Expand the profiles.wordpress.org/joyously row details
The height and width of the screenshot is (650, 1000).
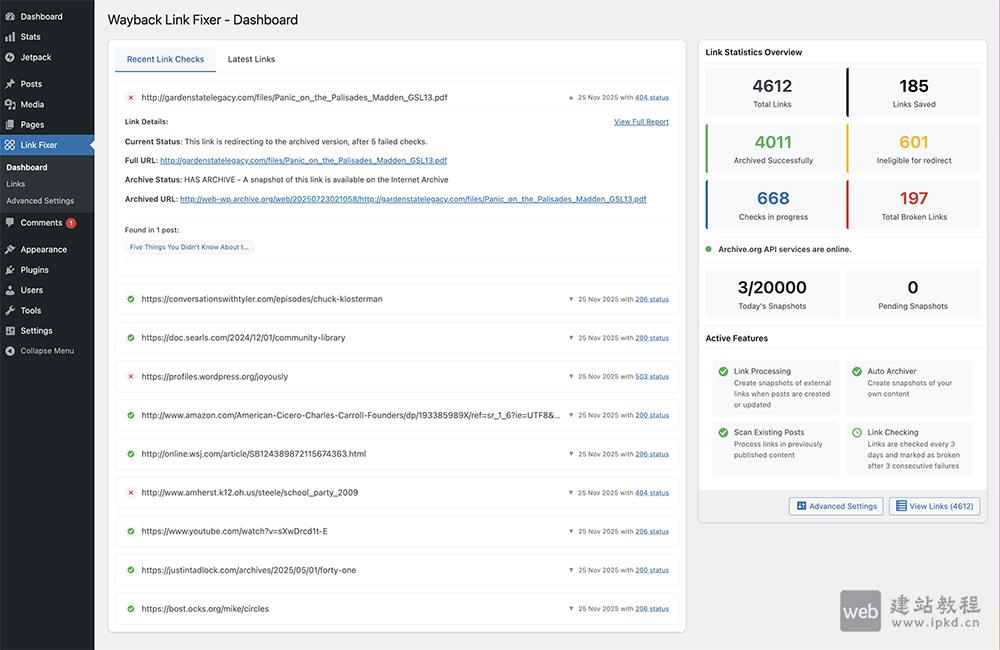[x=571, y=377]
